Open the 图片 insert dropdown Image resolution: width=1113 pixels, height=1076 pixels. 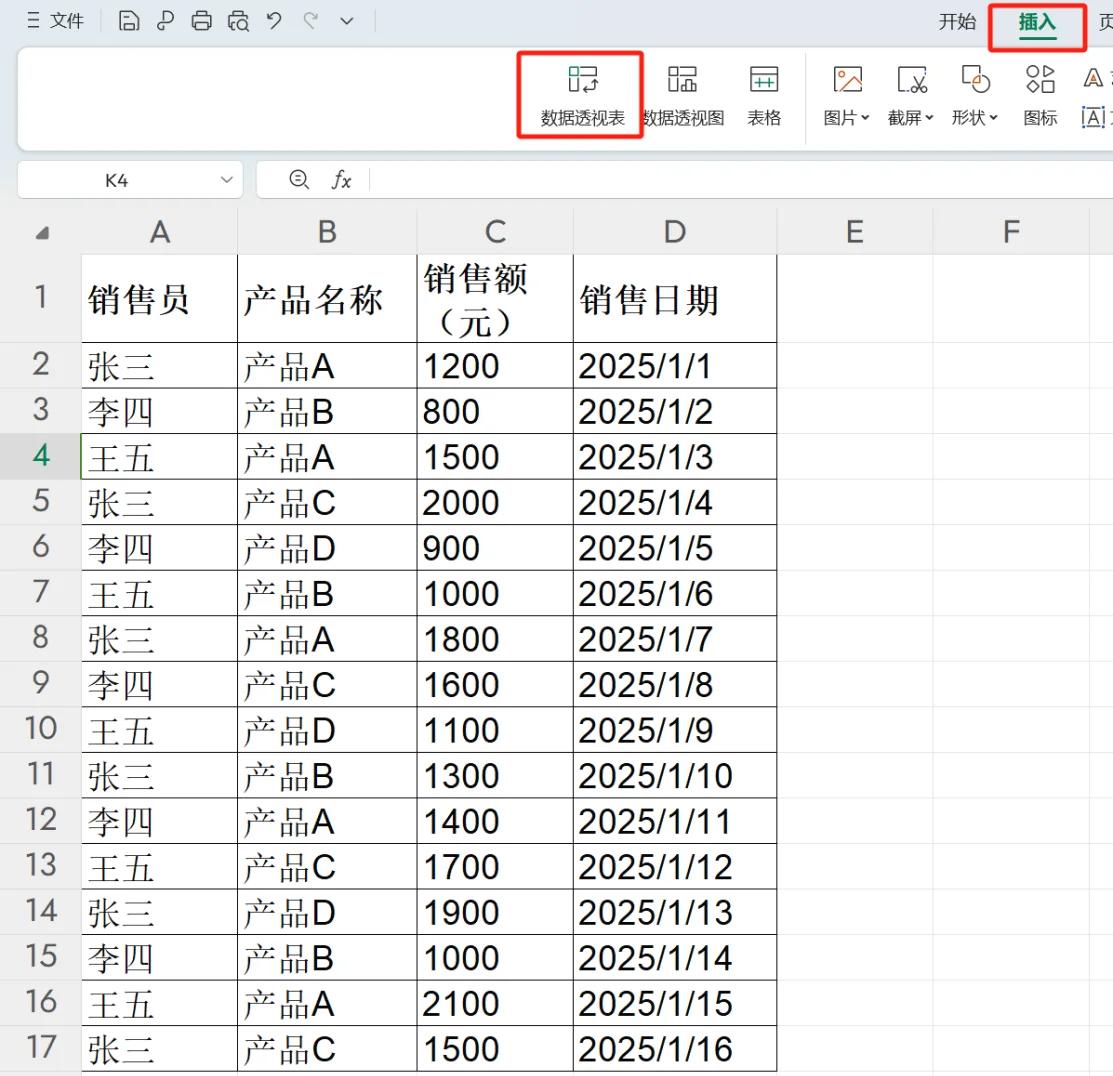click(846, 97)
